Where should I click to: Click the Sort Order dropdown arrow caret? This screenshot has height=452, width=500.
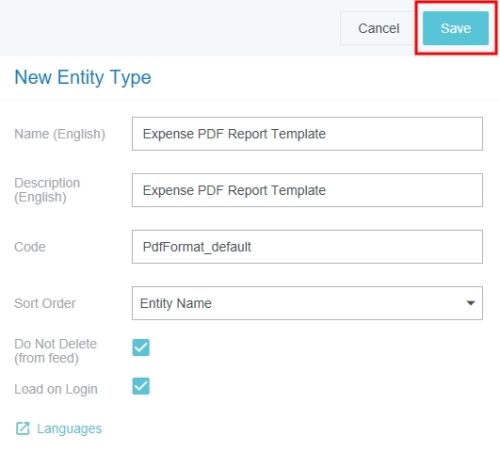470,303
